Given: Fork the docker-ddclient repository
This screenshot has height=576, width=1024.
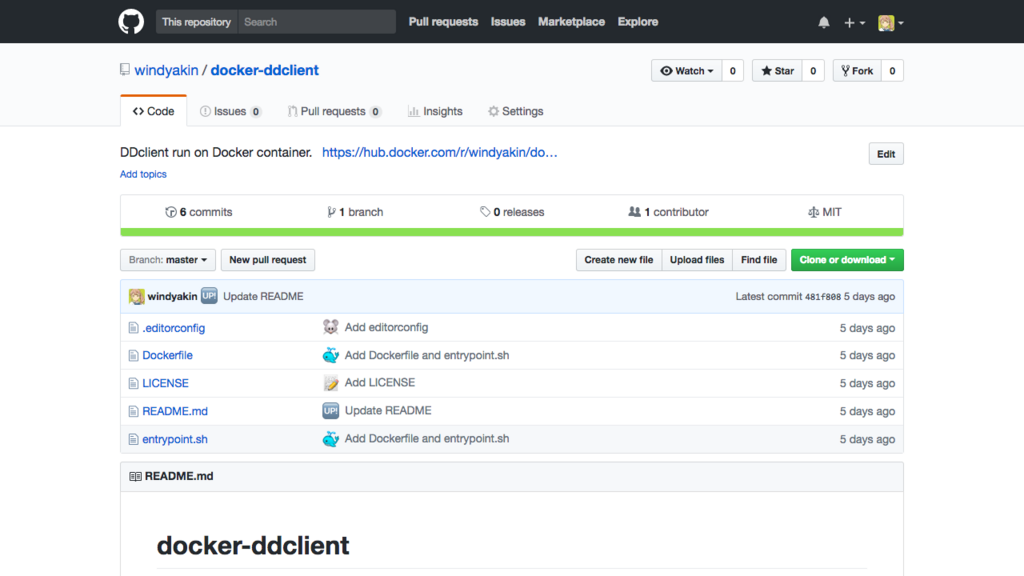Looking at the screenshot, I should tap(857, 71).
